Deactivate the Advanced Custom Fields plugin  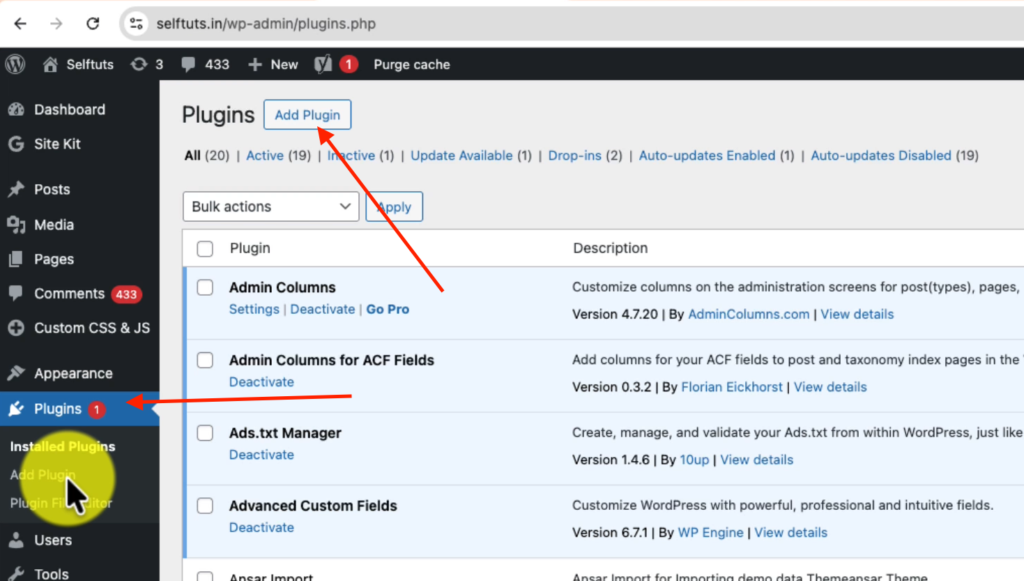tap(261, 527)
